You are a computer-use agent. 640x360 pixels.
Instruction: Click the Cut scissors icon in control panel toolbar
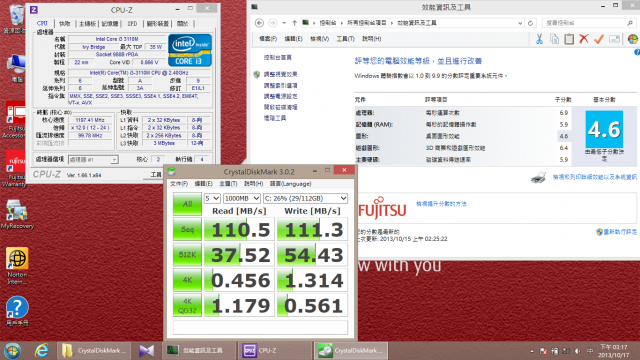[x=539, y=39]
